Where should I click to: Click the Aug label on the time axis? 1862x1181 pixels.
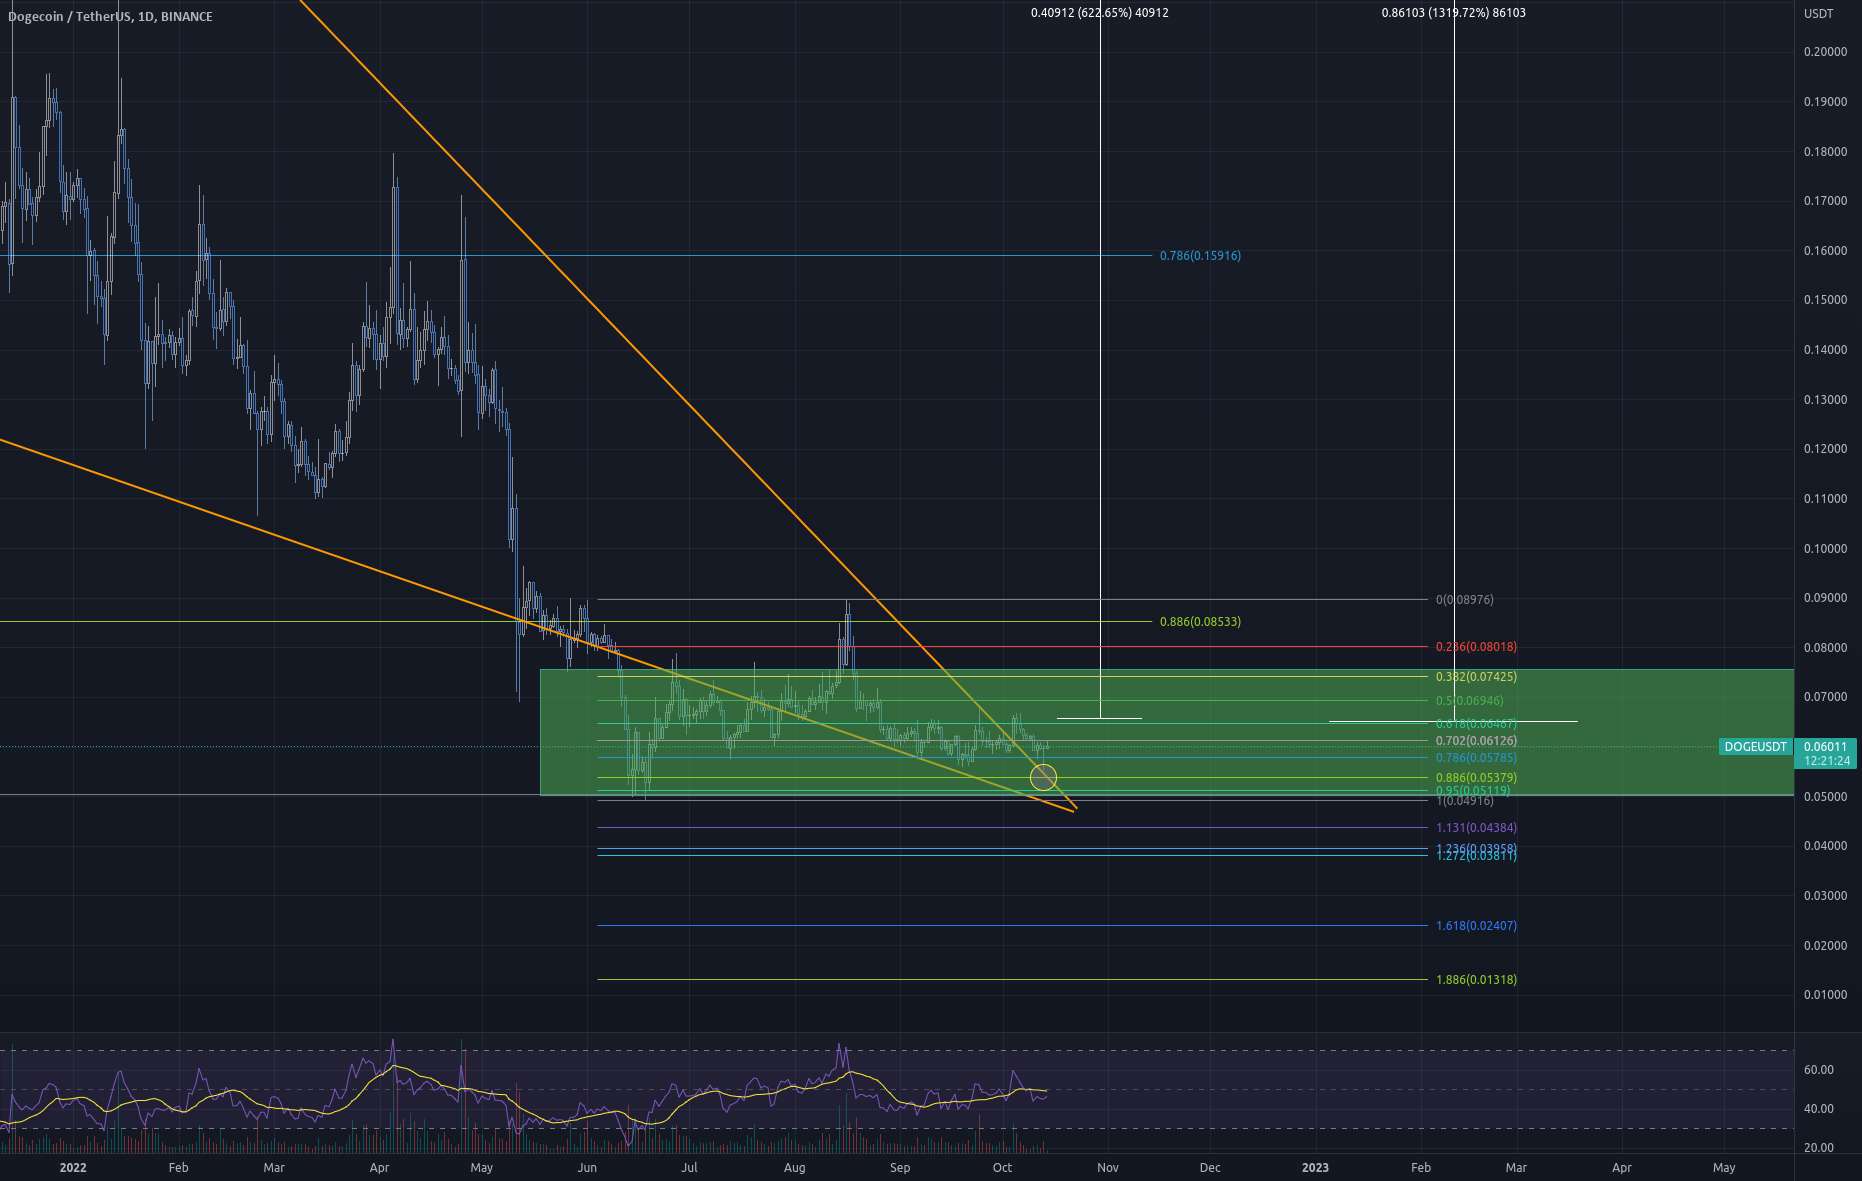coord(795,1168)
